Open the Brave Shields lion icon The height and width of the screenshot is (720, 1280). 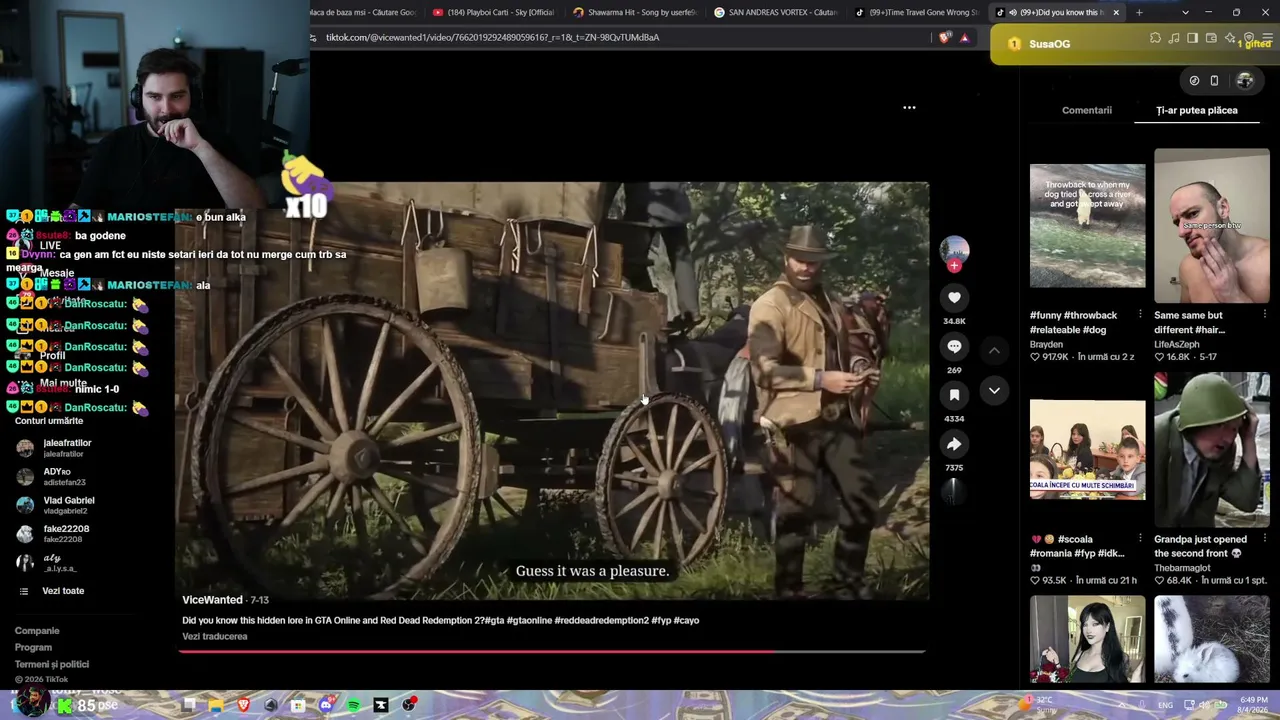pyautogui.click(x=945, y=38)
